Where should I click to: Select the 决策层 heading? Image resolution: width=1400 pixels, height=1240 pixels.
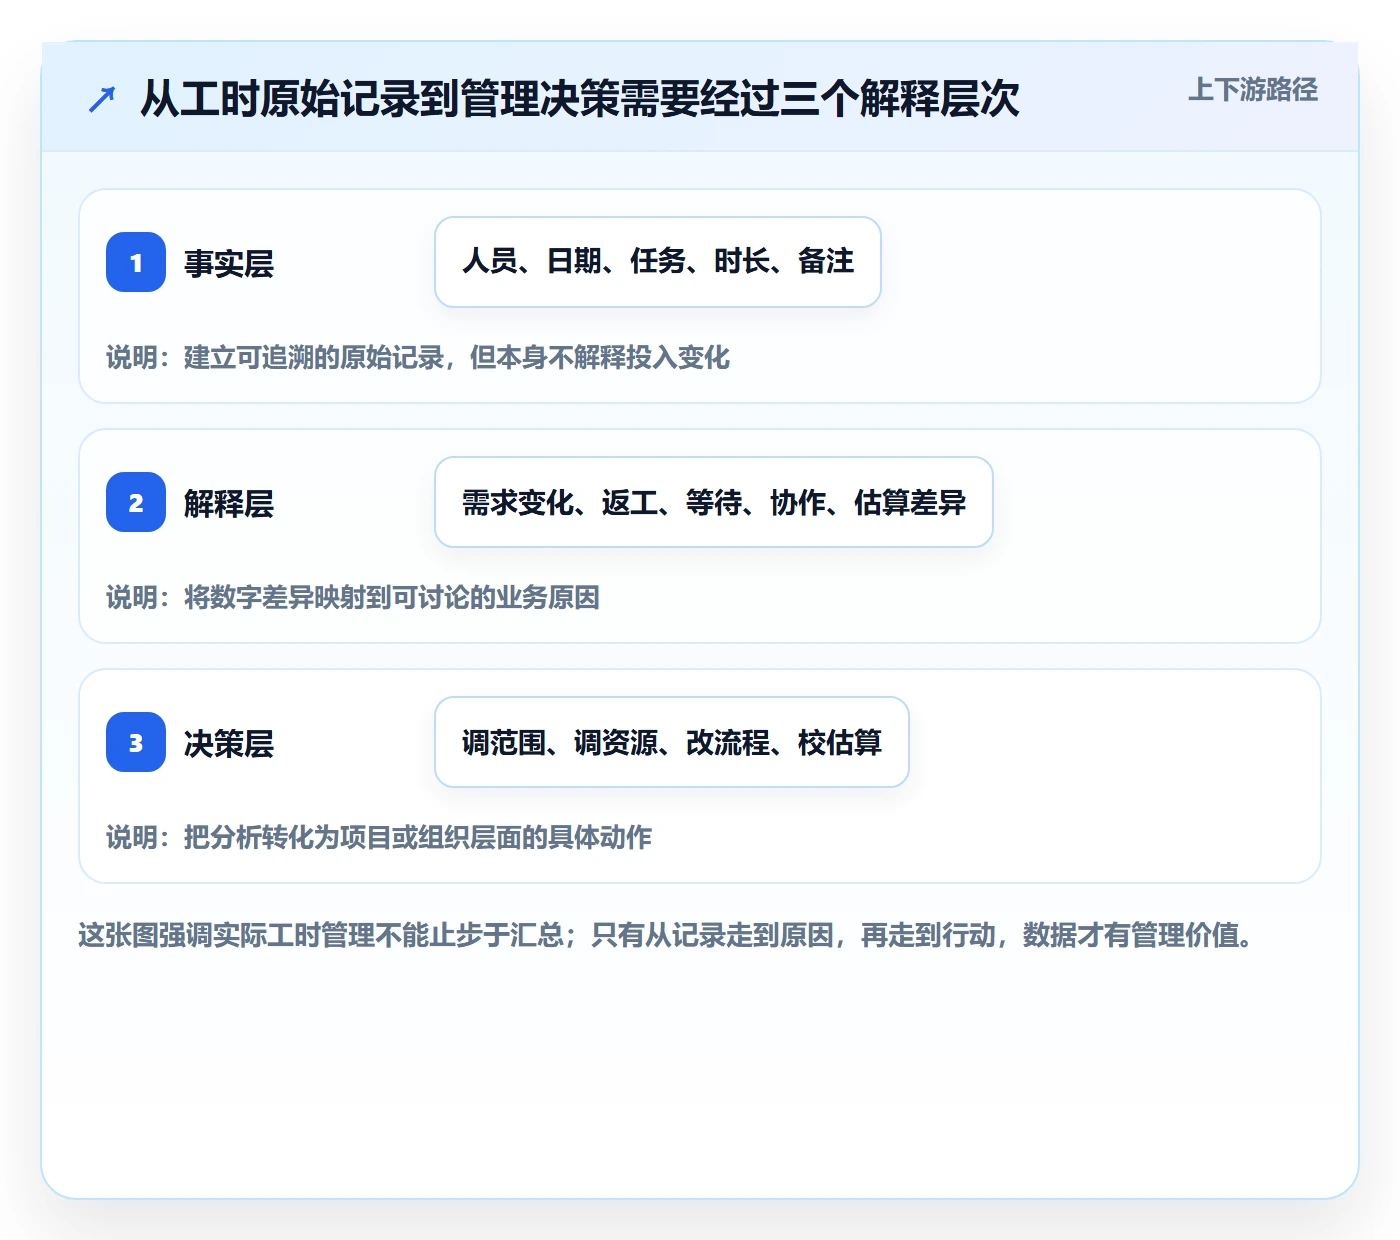(229, 743)
